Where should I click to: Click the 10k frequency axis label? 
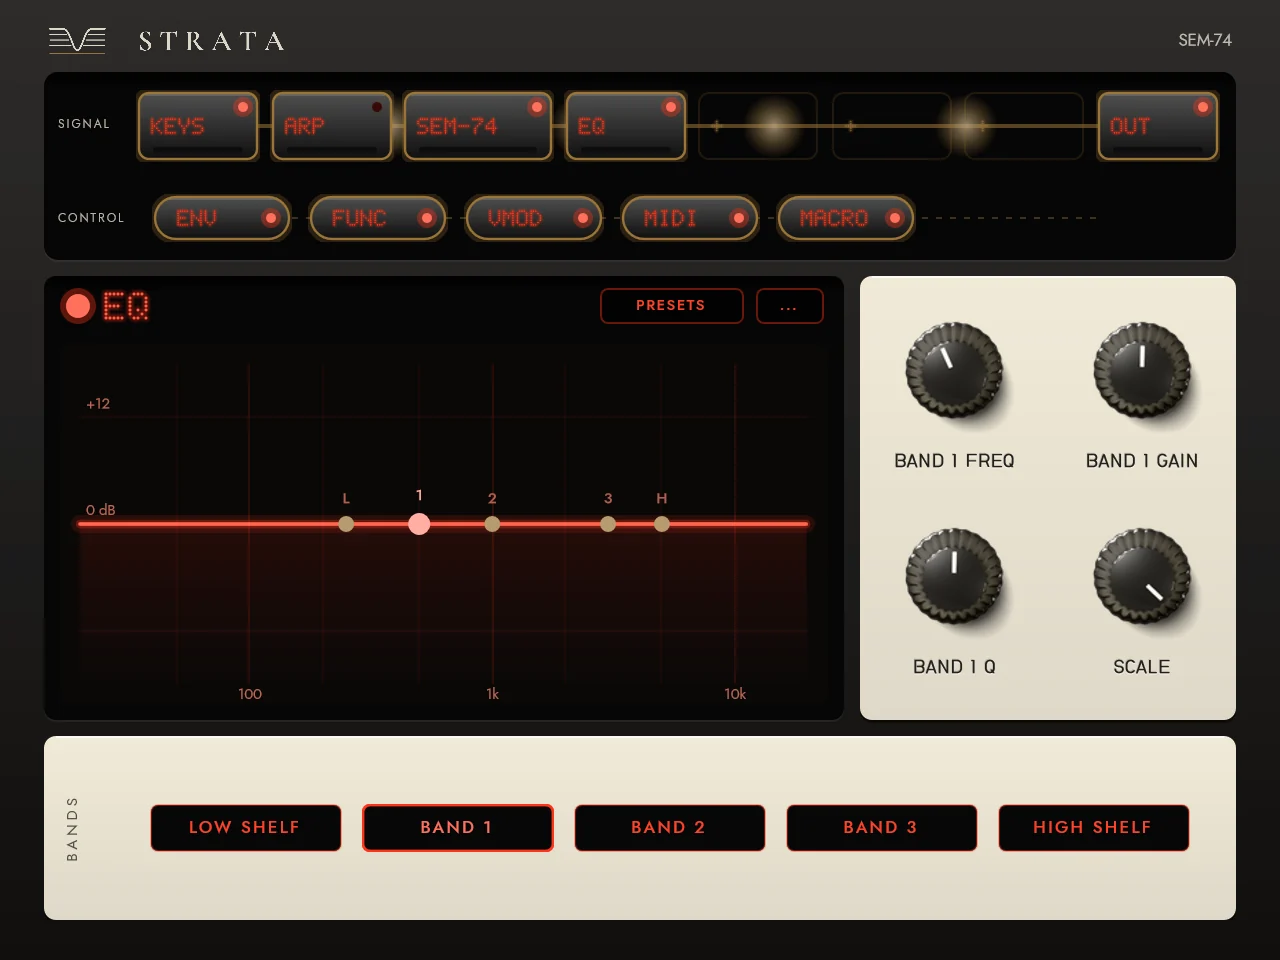coord(735,694)
